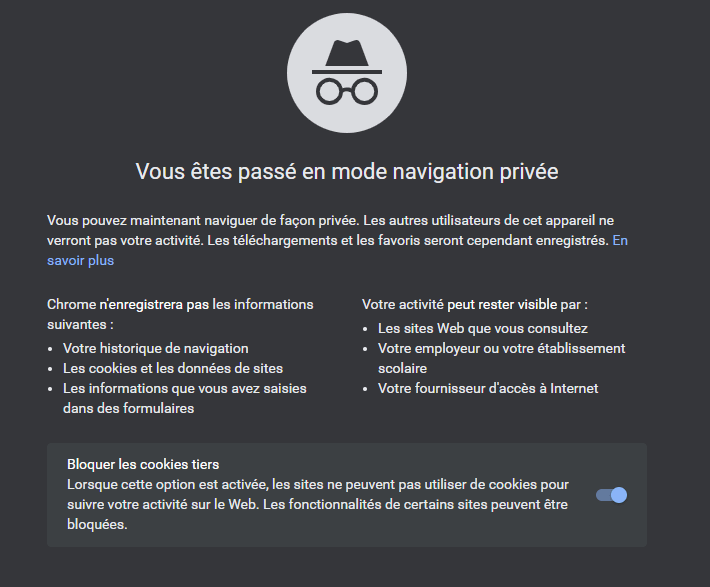Click the glasses in the incognito logo

click(x=347, y=90)
